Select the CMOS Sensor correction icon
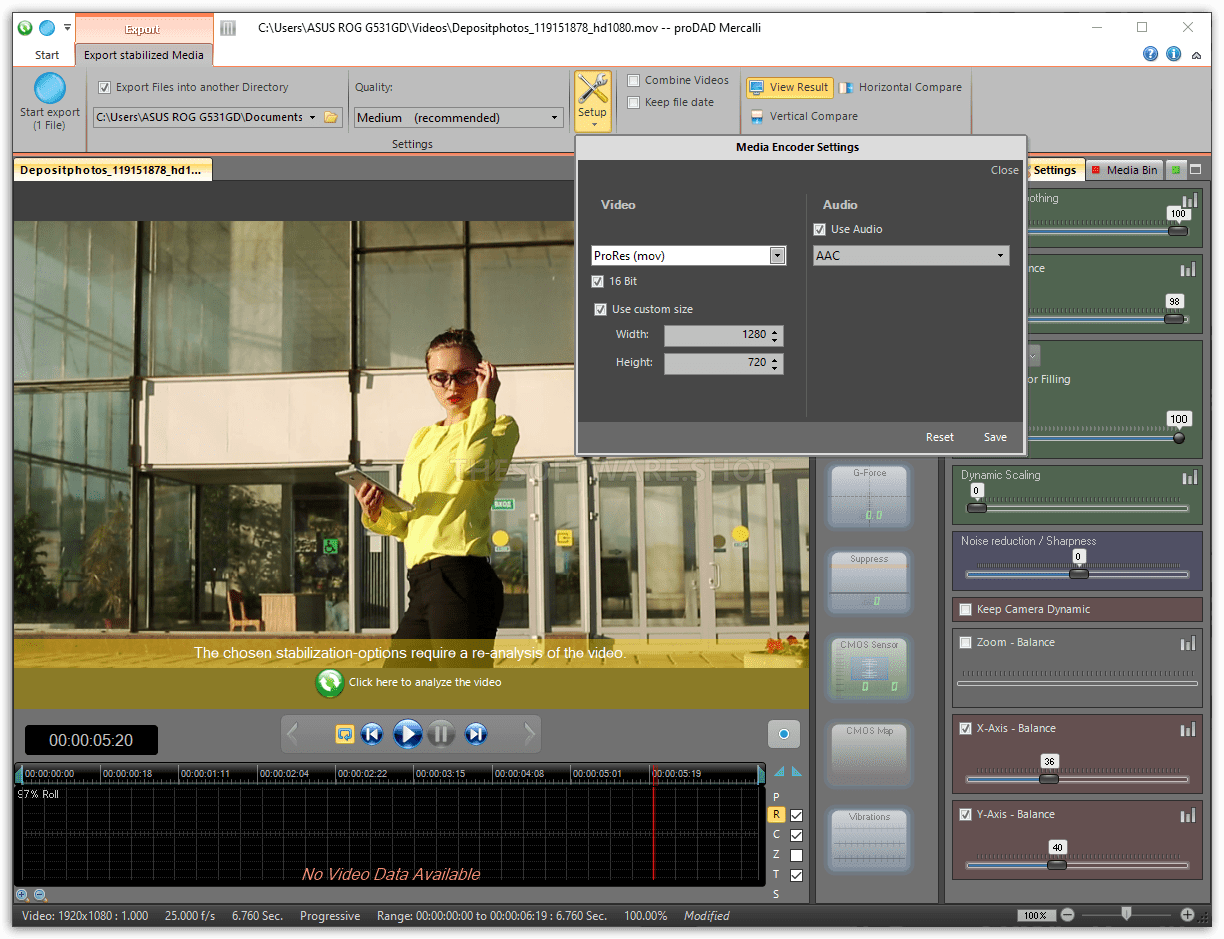The height and width of the screenshot is (939, 1224). 868,668
